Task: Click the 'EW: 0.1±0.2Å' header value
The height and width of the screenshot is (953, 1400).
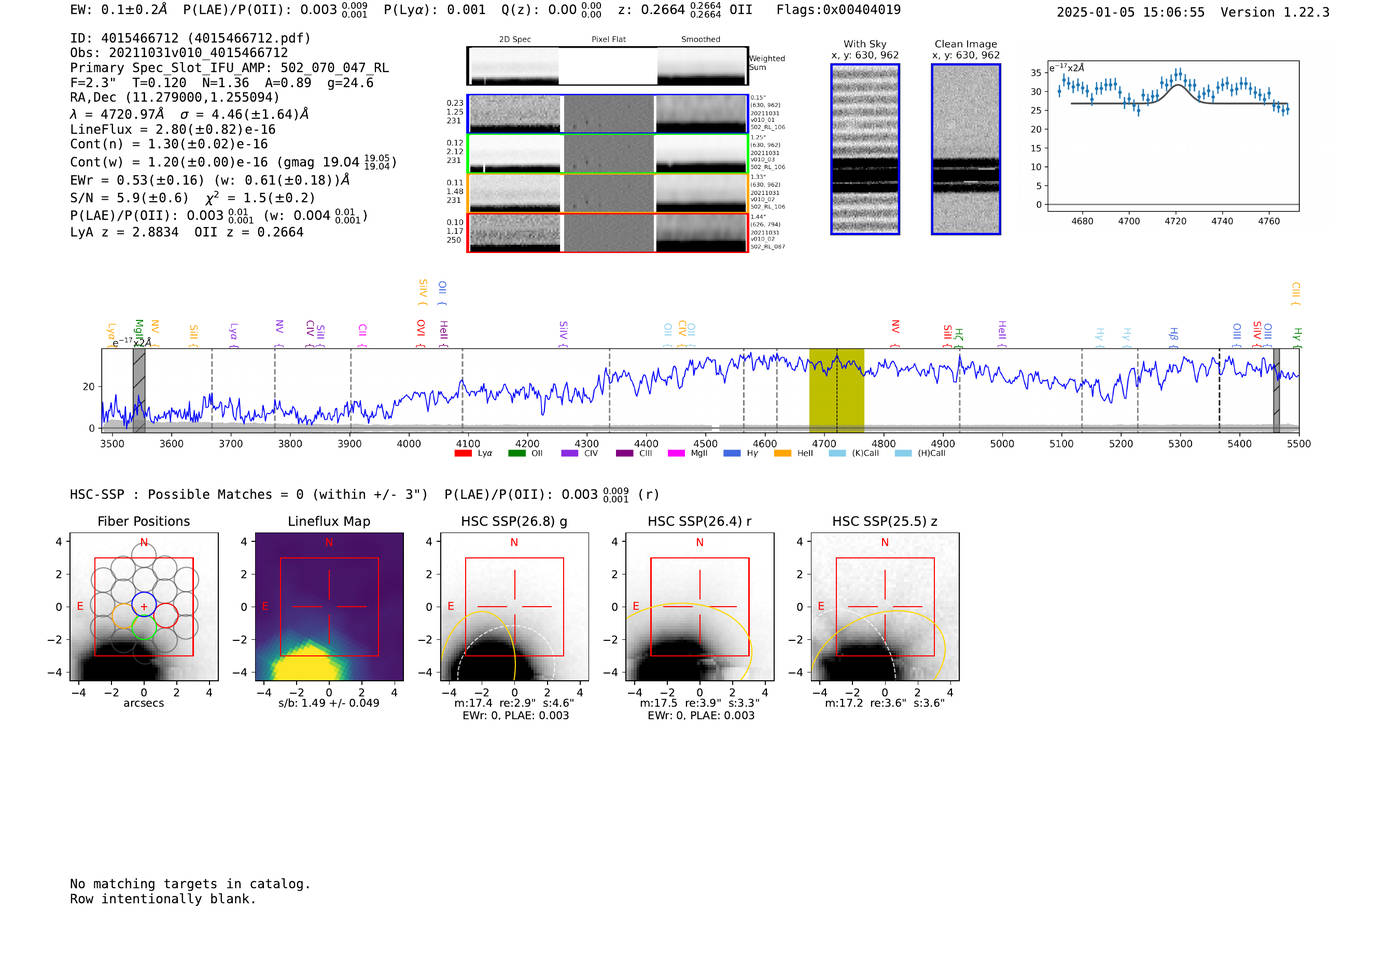Action: 119,10
